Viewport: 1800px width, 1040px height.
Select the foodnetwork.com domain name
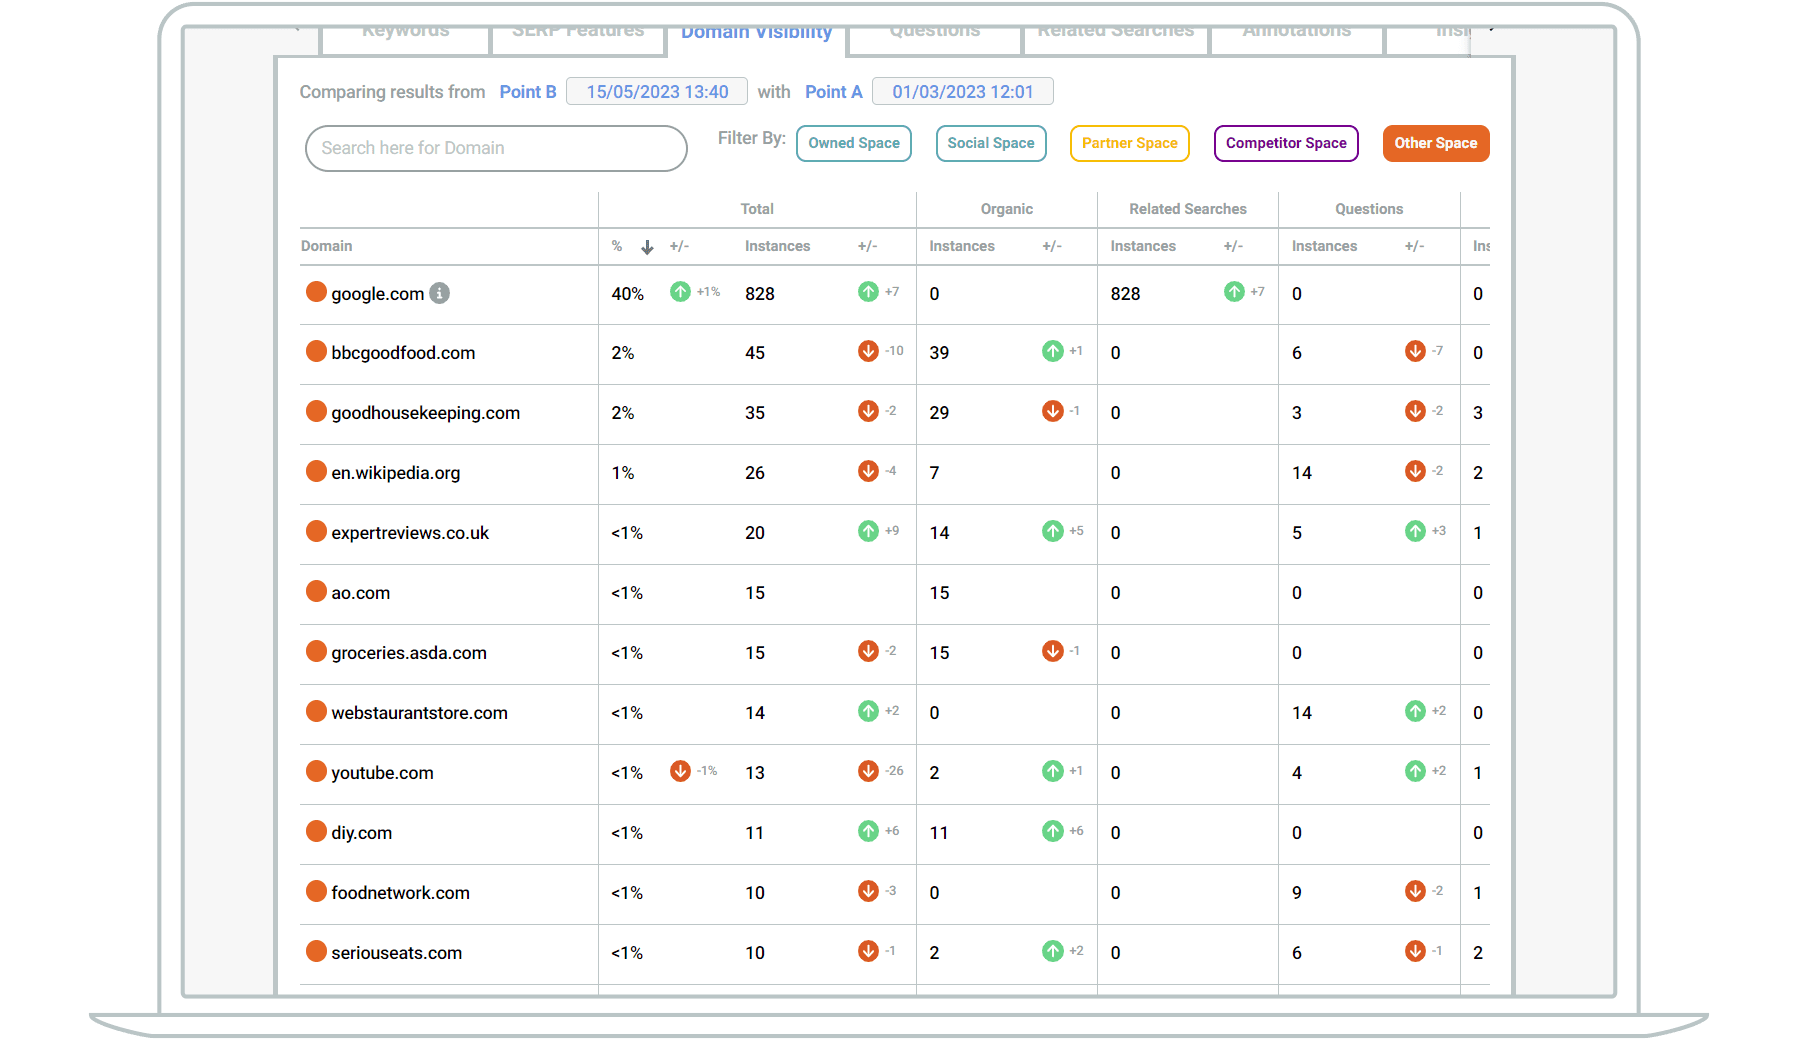(x=401, y=893)
